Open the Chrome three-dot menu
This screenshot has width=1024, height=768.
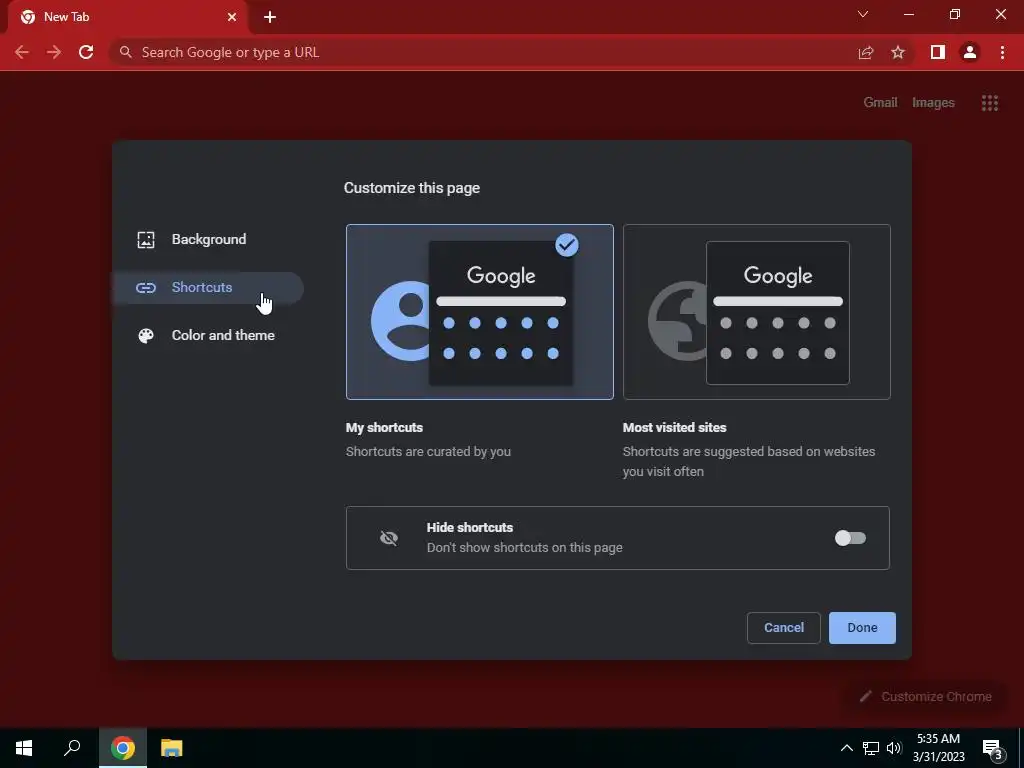1002,52
